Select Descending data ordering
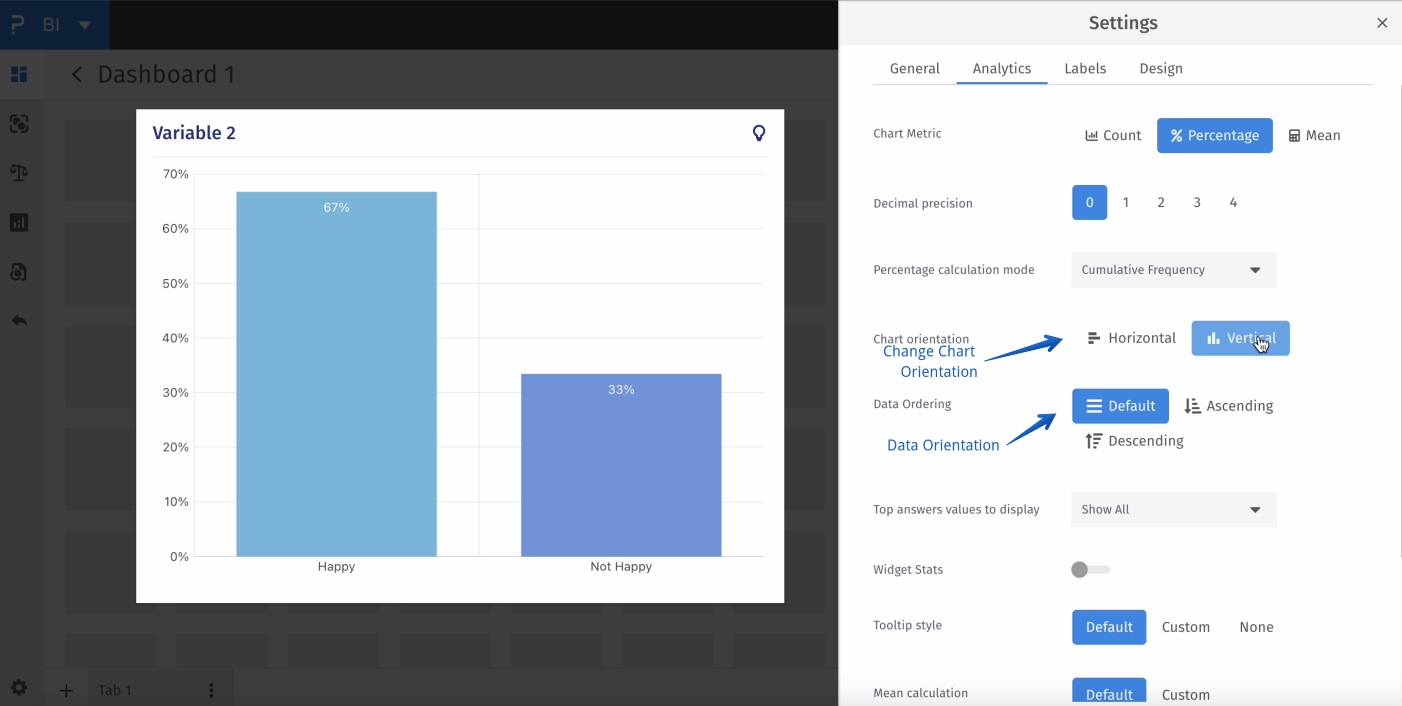This screenshot has height=706, width=1402. pos(1134,441)
